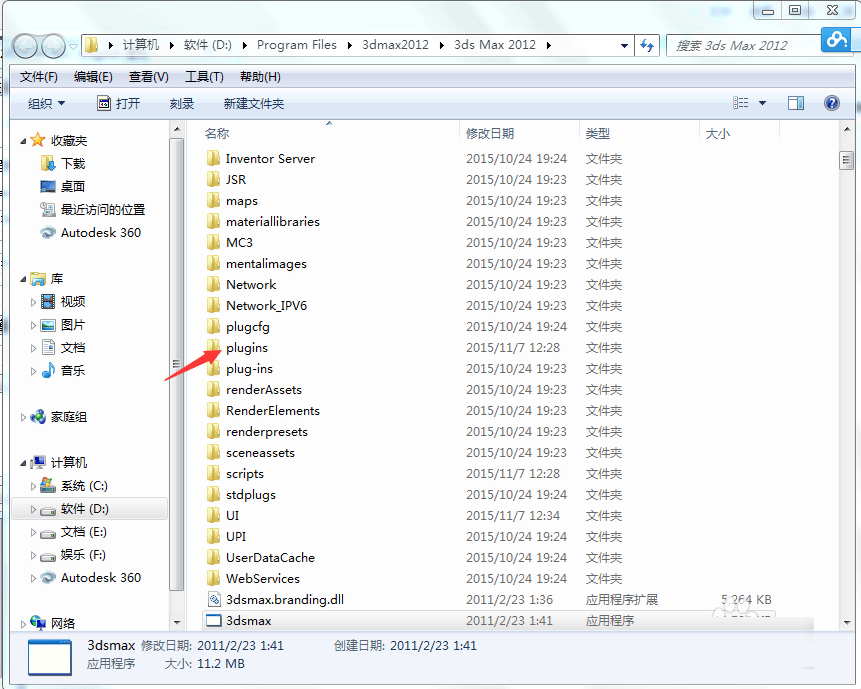The height and width of the screenshot is (689, 861).
Task: Open the 帮助(H) menu
Action: (x=260, y=77)
